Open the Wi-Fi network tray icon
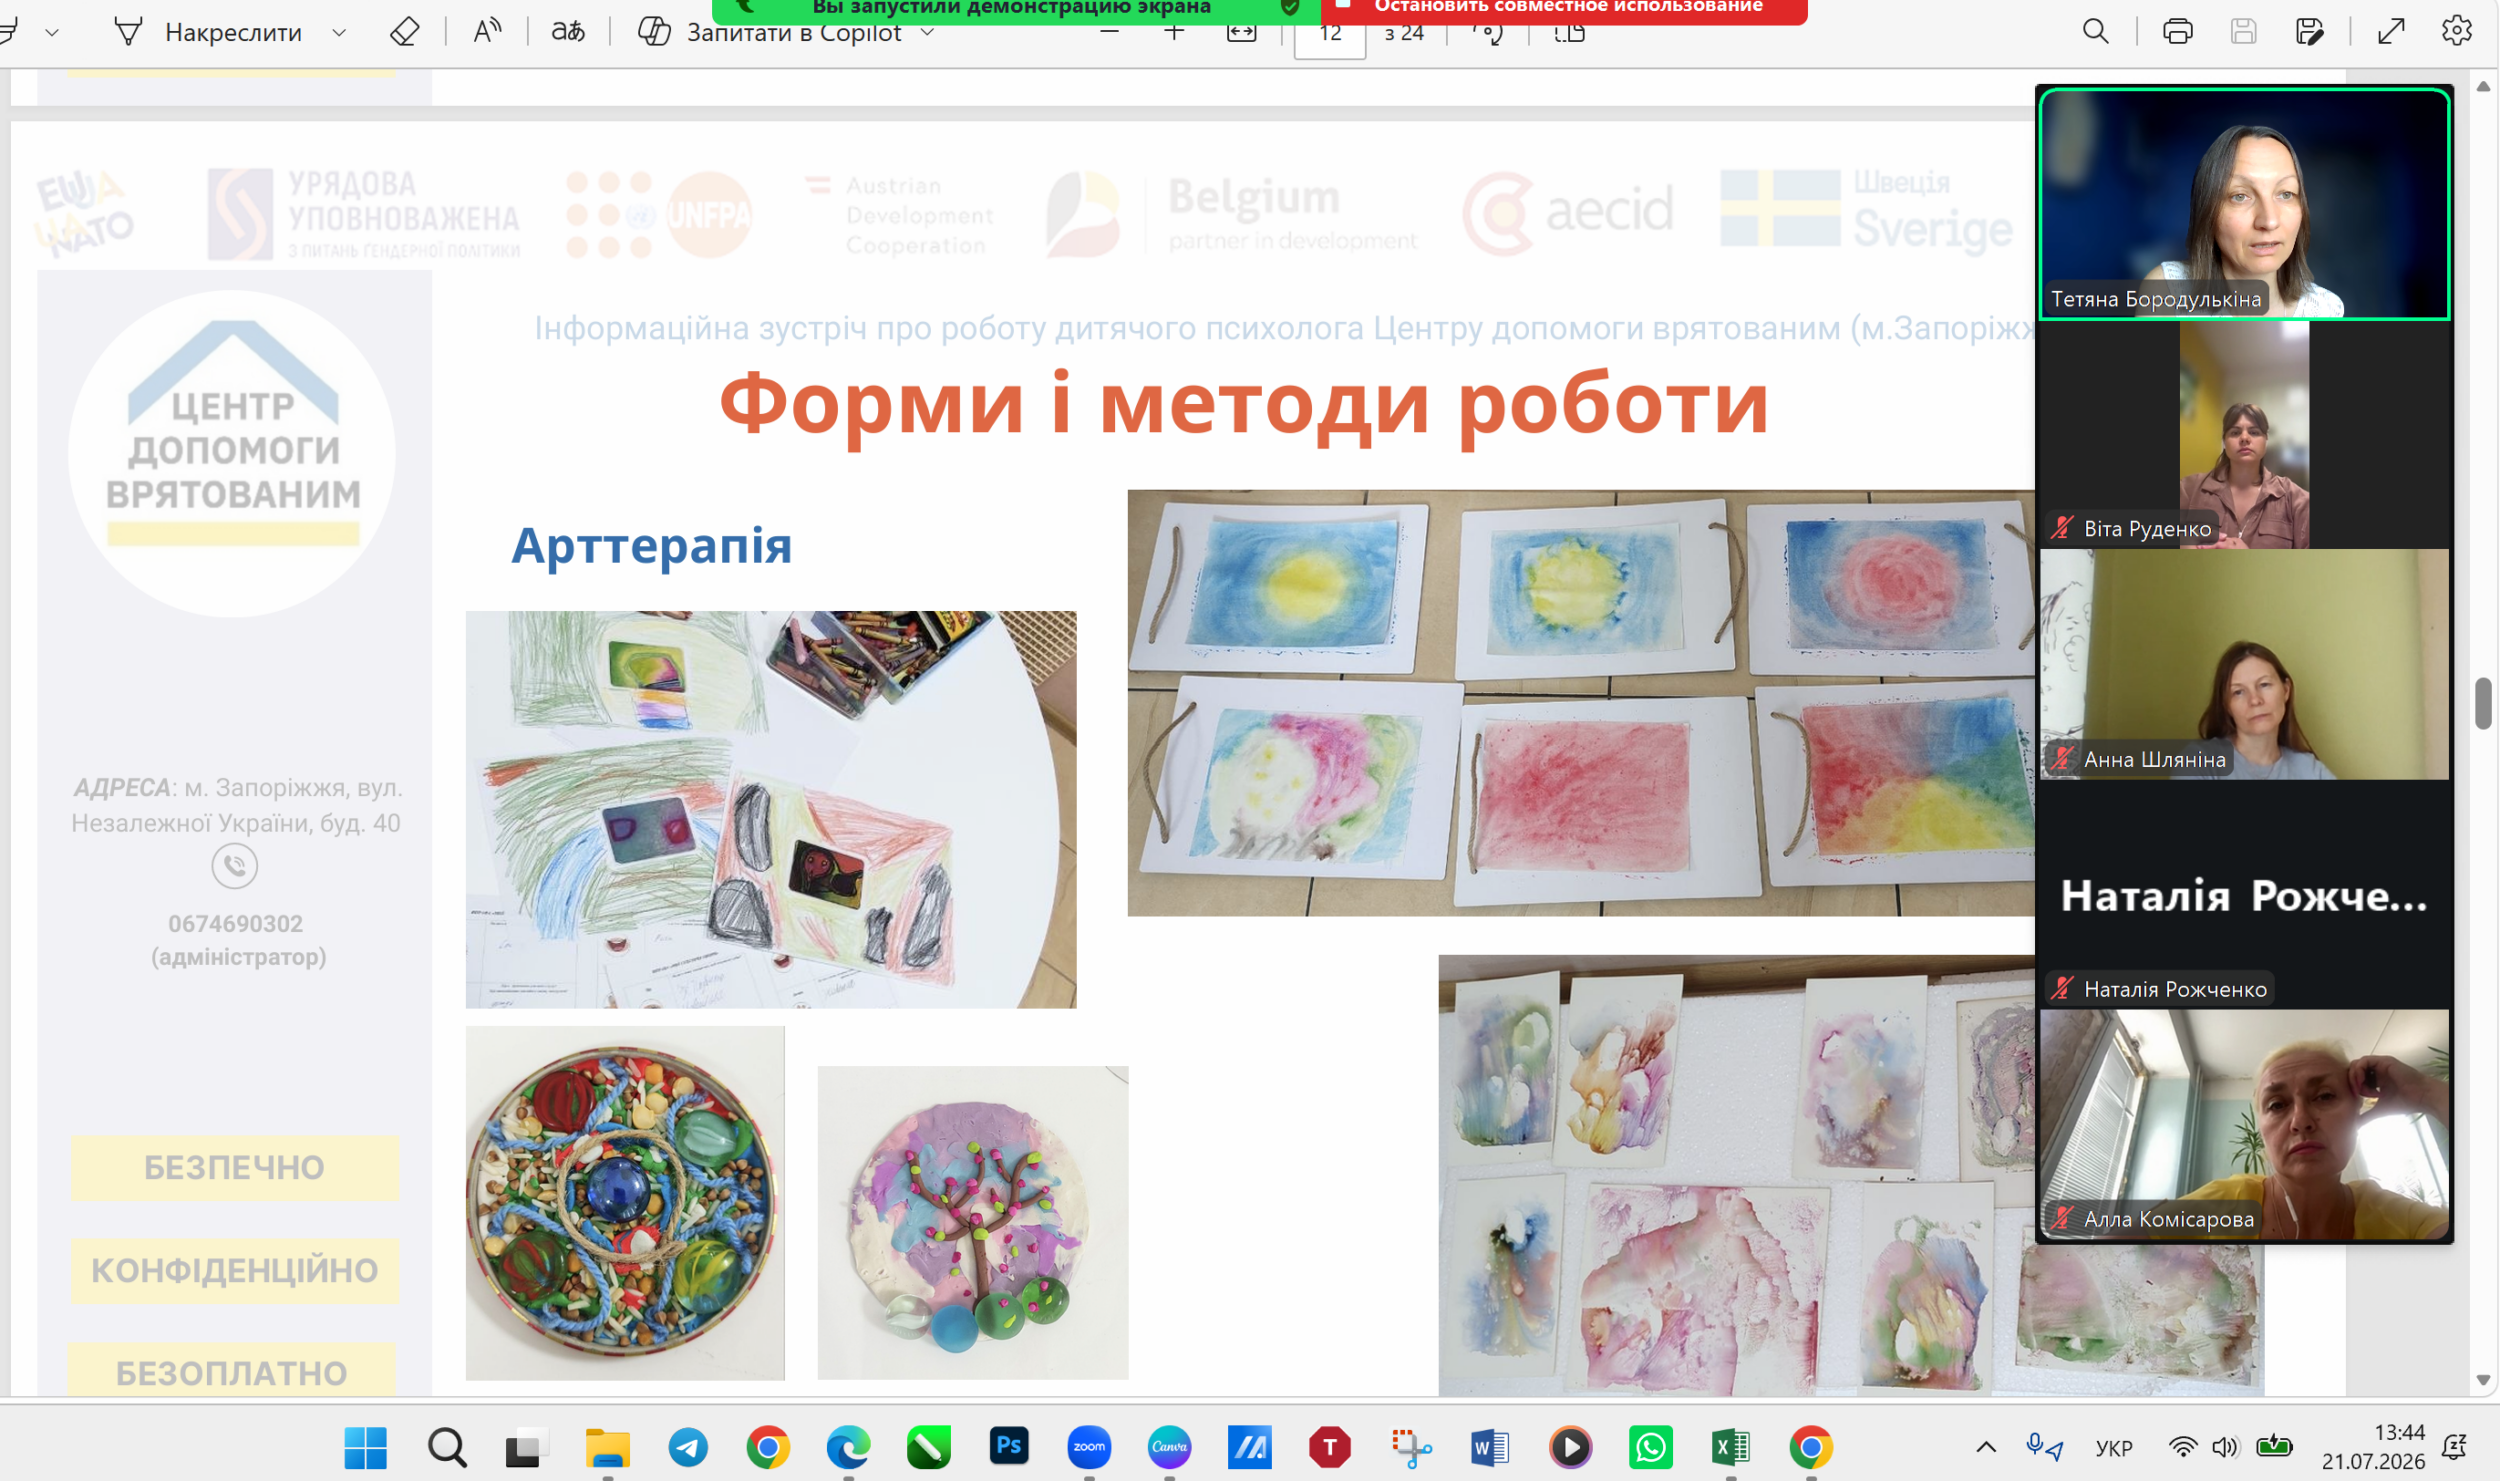Viewport: 2500px width, 1481px height. tap(2182, 1447)
